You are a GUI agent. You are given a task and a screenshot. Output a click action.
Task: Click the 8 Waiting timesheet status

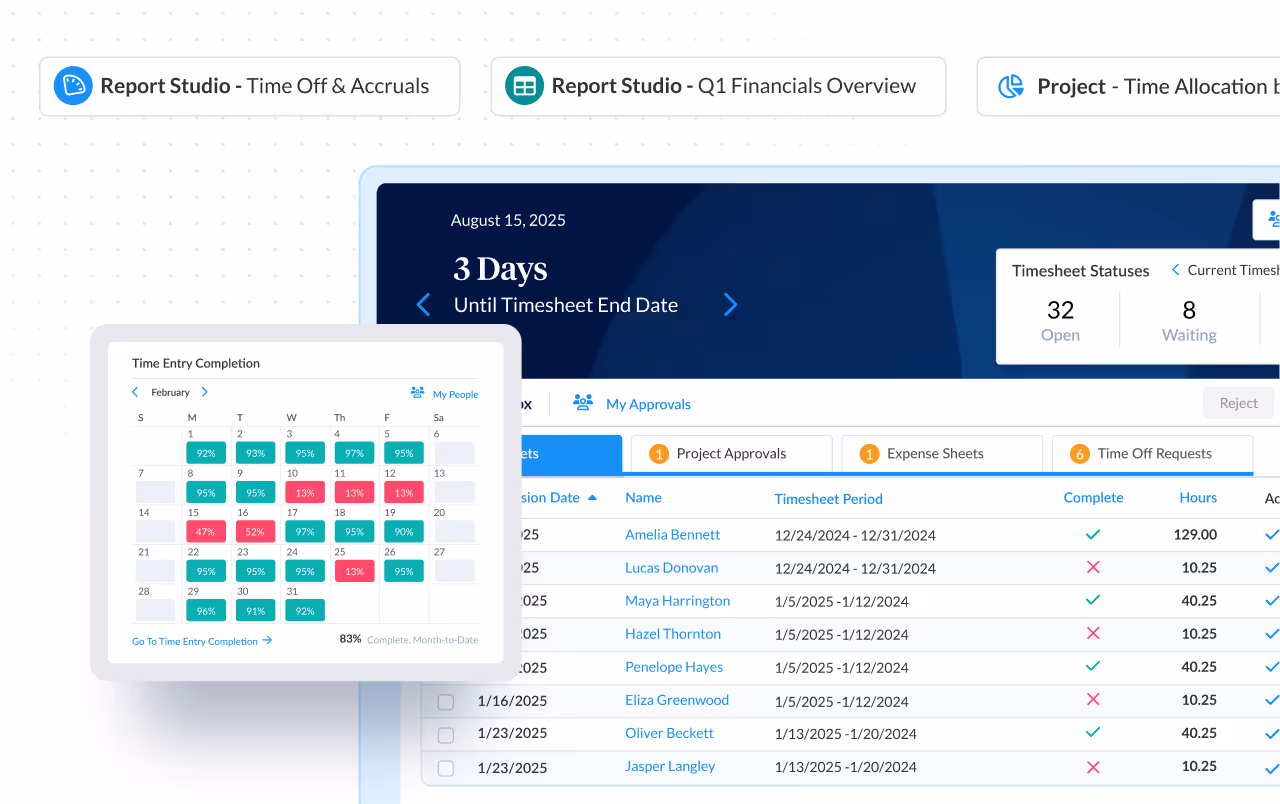[1189, 320]
